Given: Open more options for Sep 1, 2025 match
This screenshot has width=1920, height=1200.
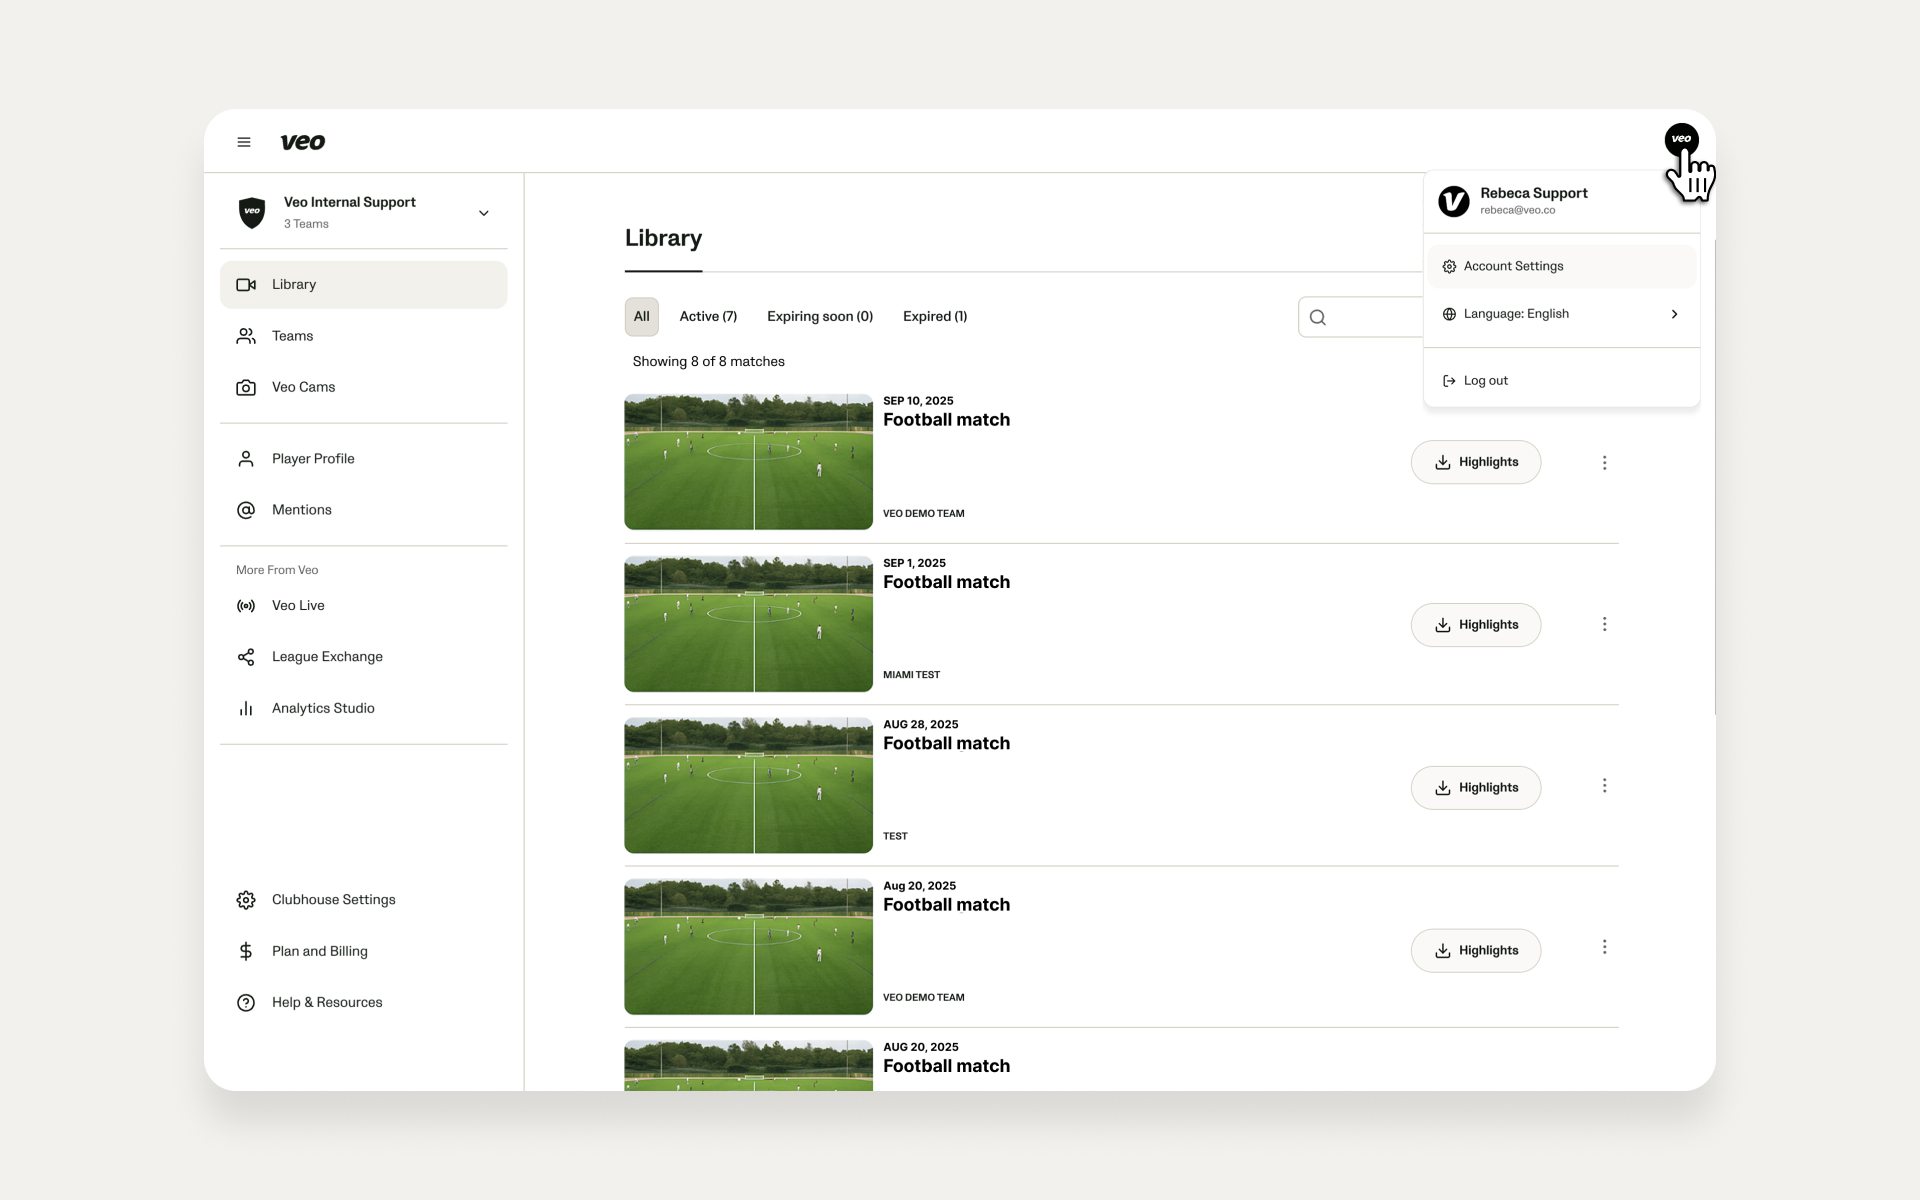Looking at the screenshot, I should (1604, 624).
